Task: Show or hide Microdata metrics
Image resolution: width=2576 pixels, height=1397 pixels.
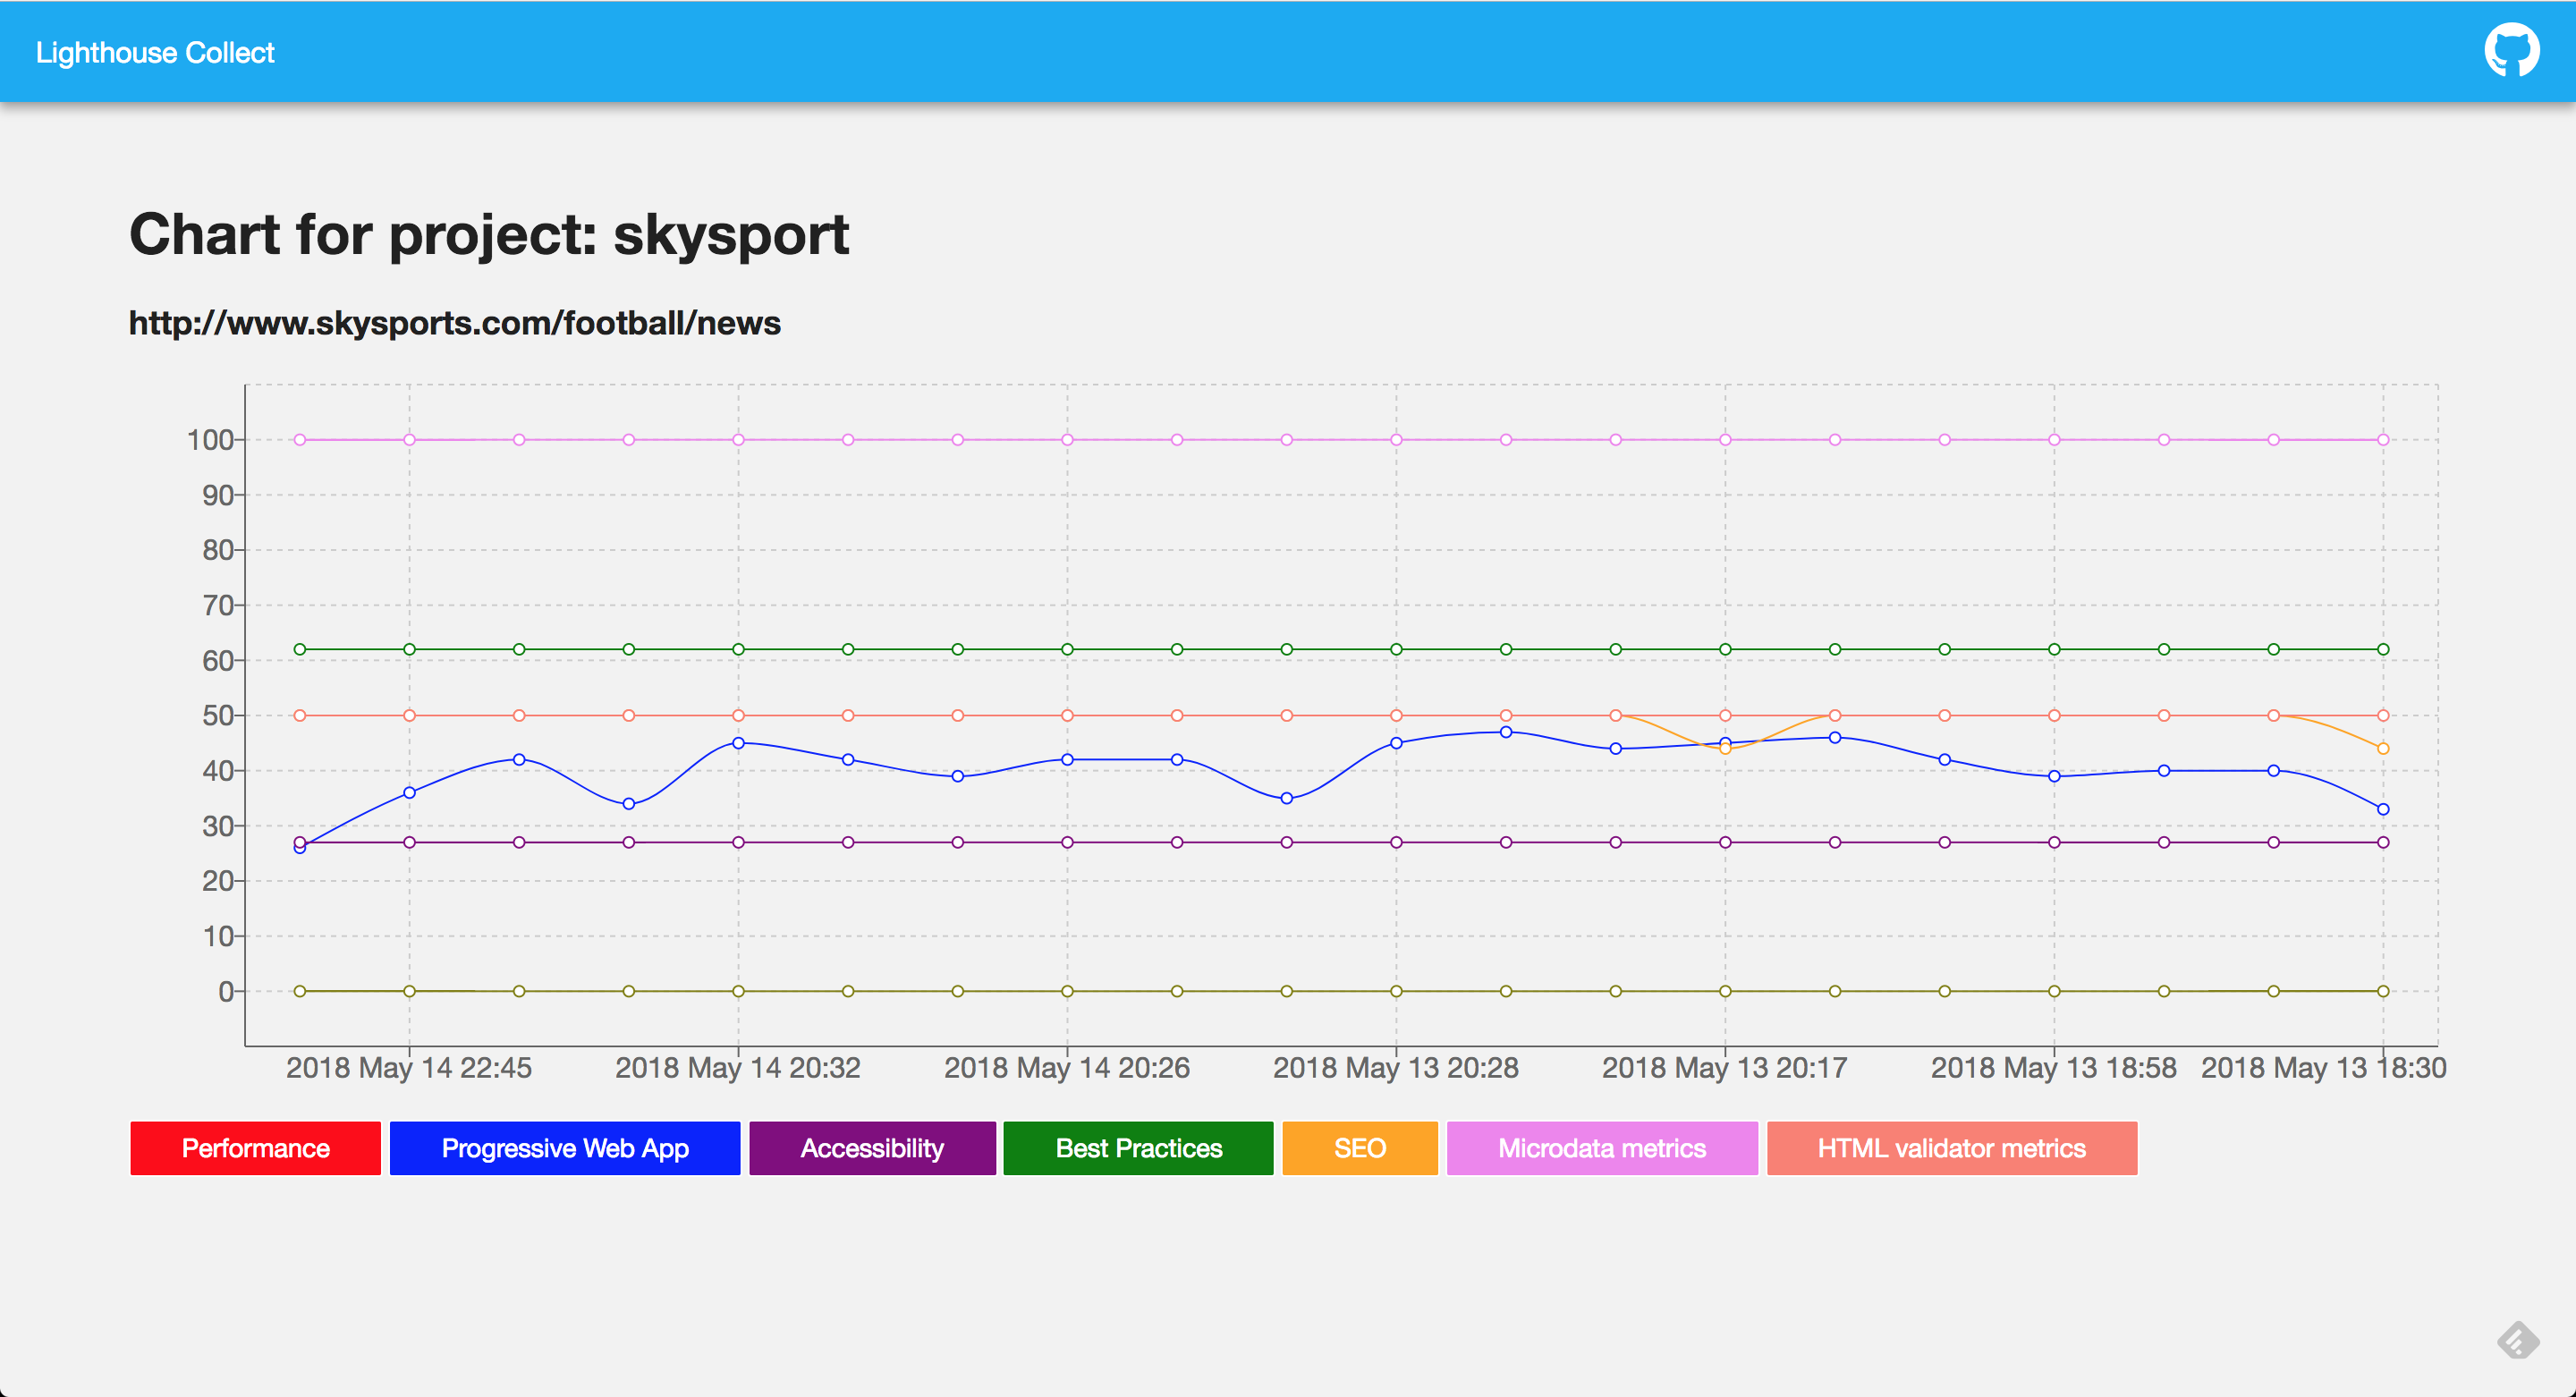Action: click(1601, 1148)
